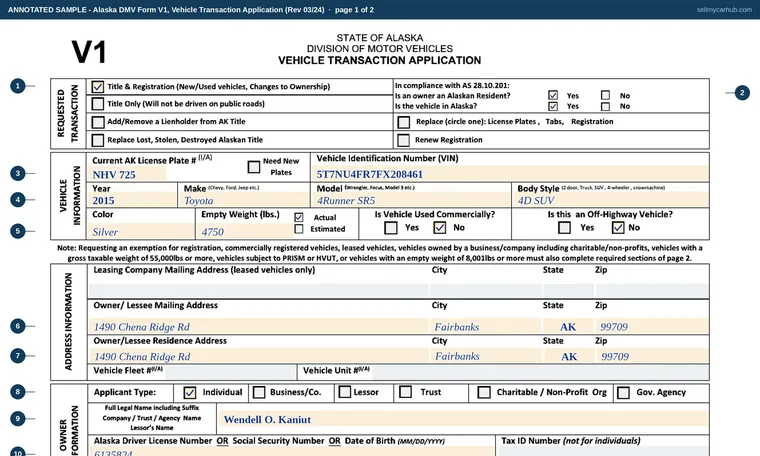Viewport: 760px width, 456px height.
Task: Toggle Yes for Alaskan Resident owner
Action: point(553,95)
